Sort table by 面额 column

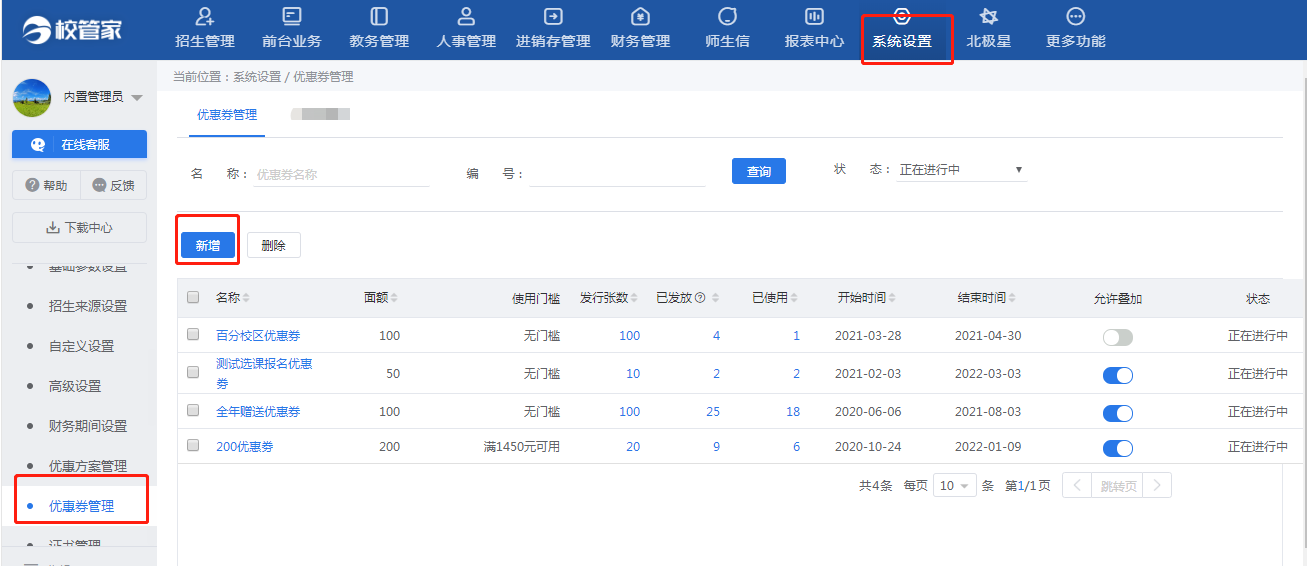click(394, 298)
